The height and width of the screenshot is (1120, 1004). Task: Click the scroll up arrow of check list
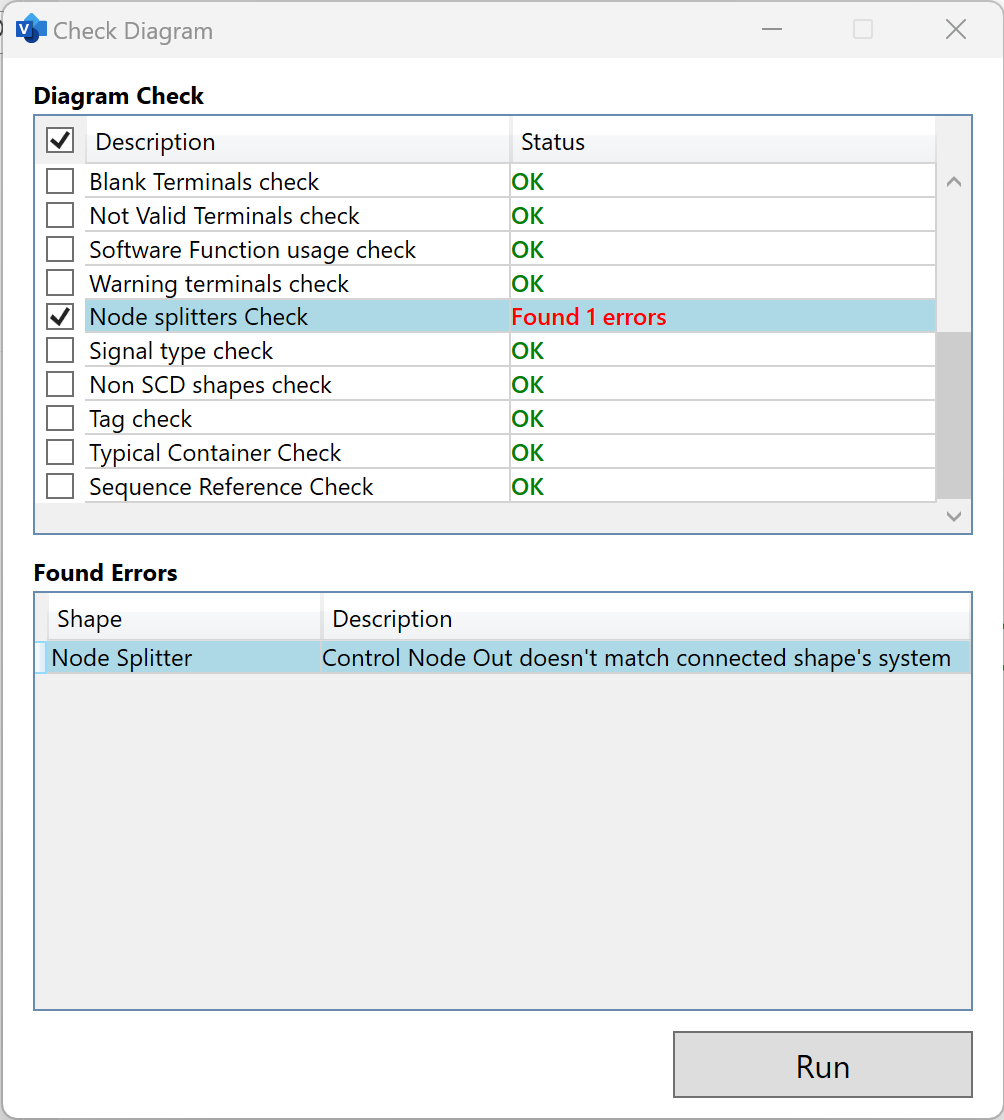953,182
